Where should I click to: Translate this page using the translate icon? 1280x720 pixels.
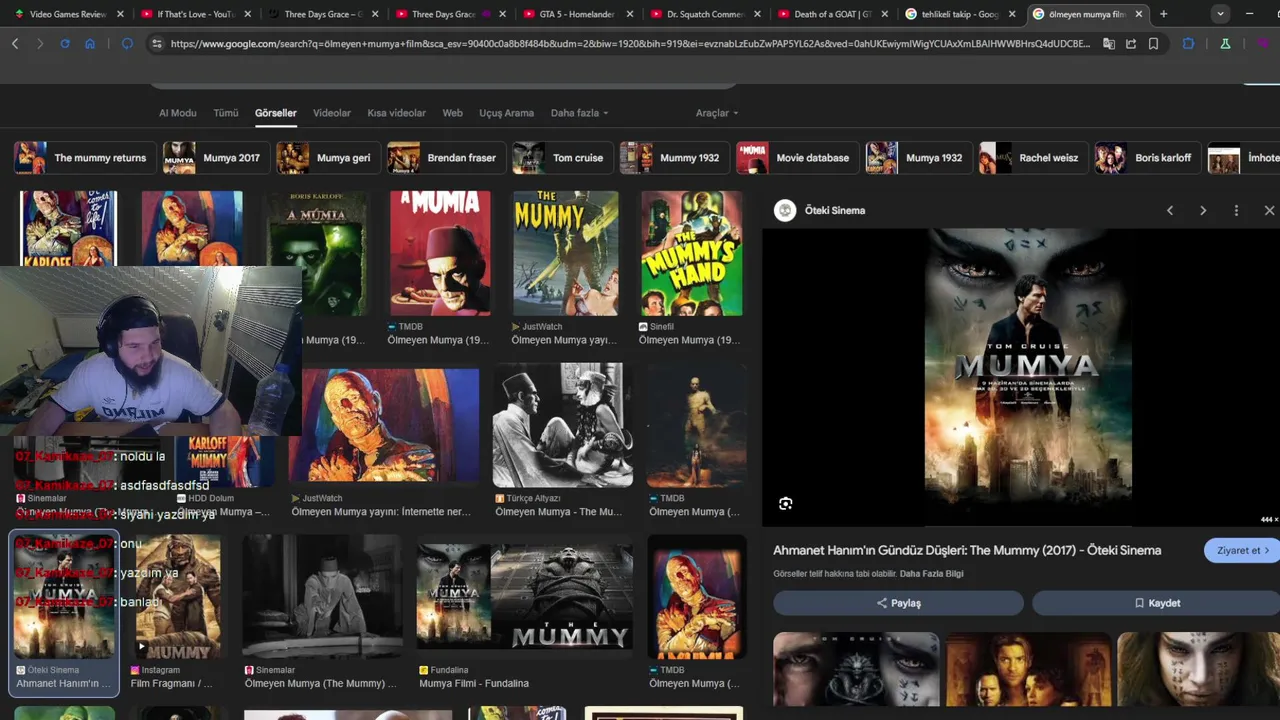pos(1109,44)
